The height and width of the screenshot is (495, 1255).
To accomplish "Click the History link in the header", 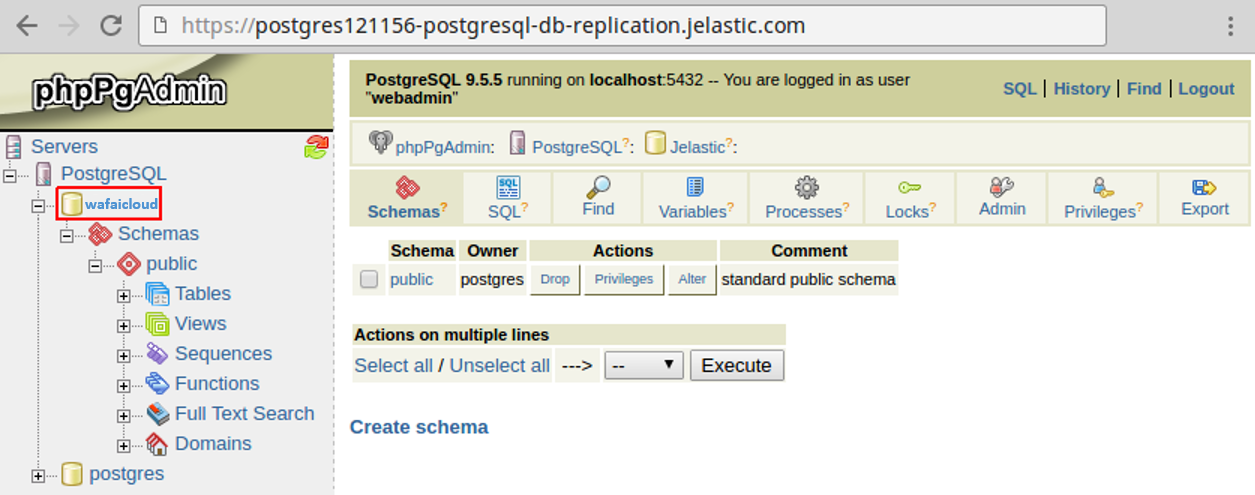I will (1081, 89).
